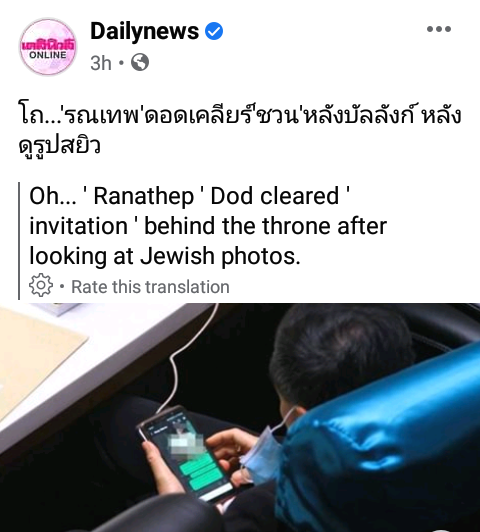The height and width of the screenshot is (532, 480).
Task: Select the original Thai post text
Action: 239,131
